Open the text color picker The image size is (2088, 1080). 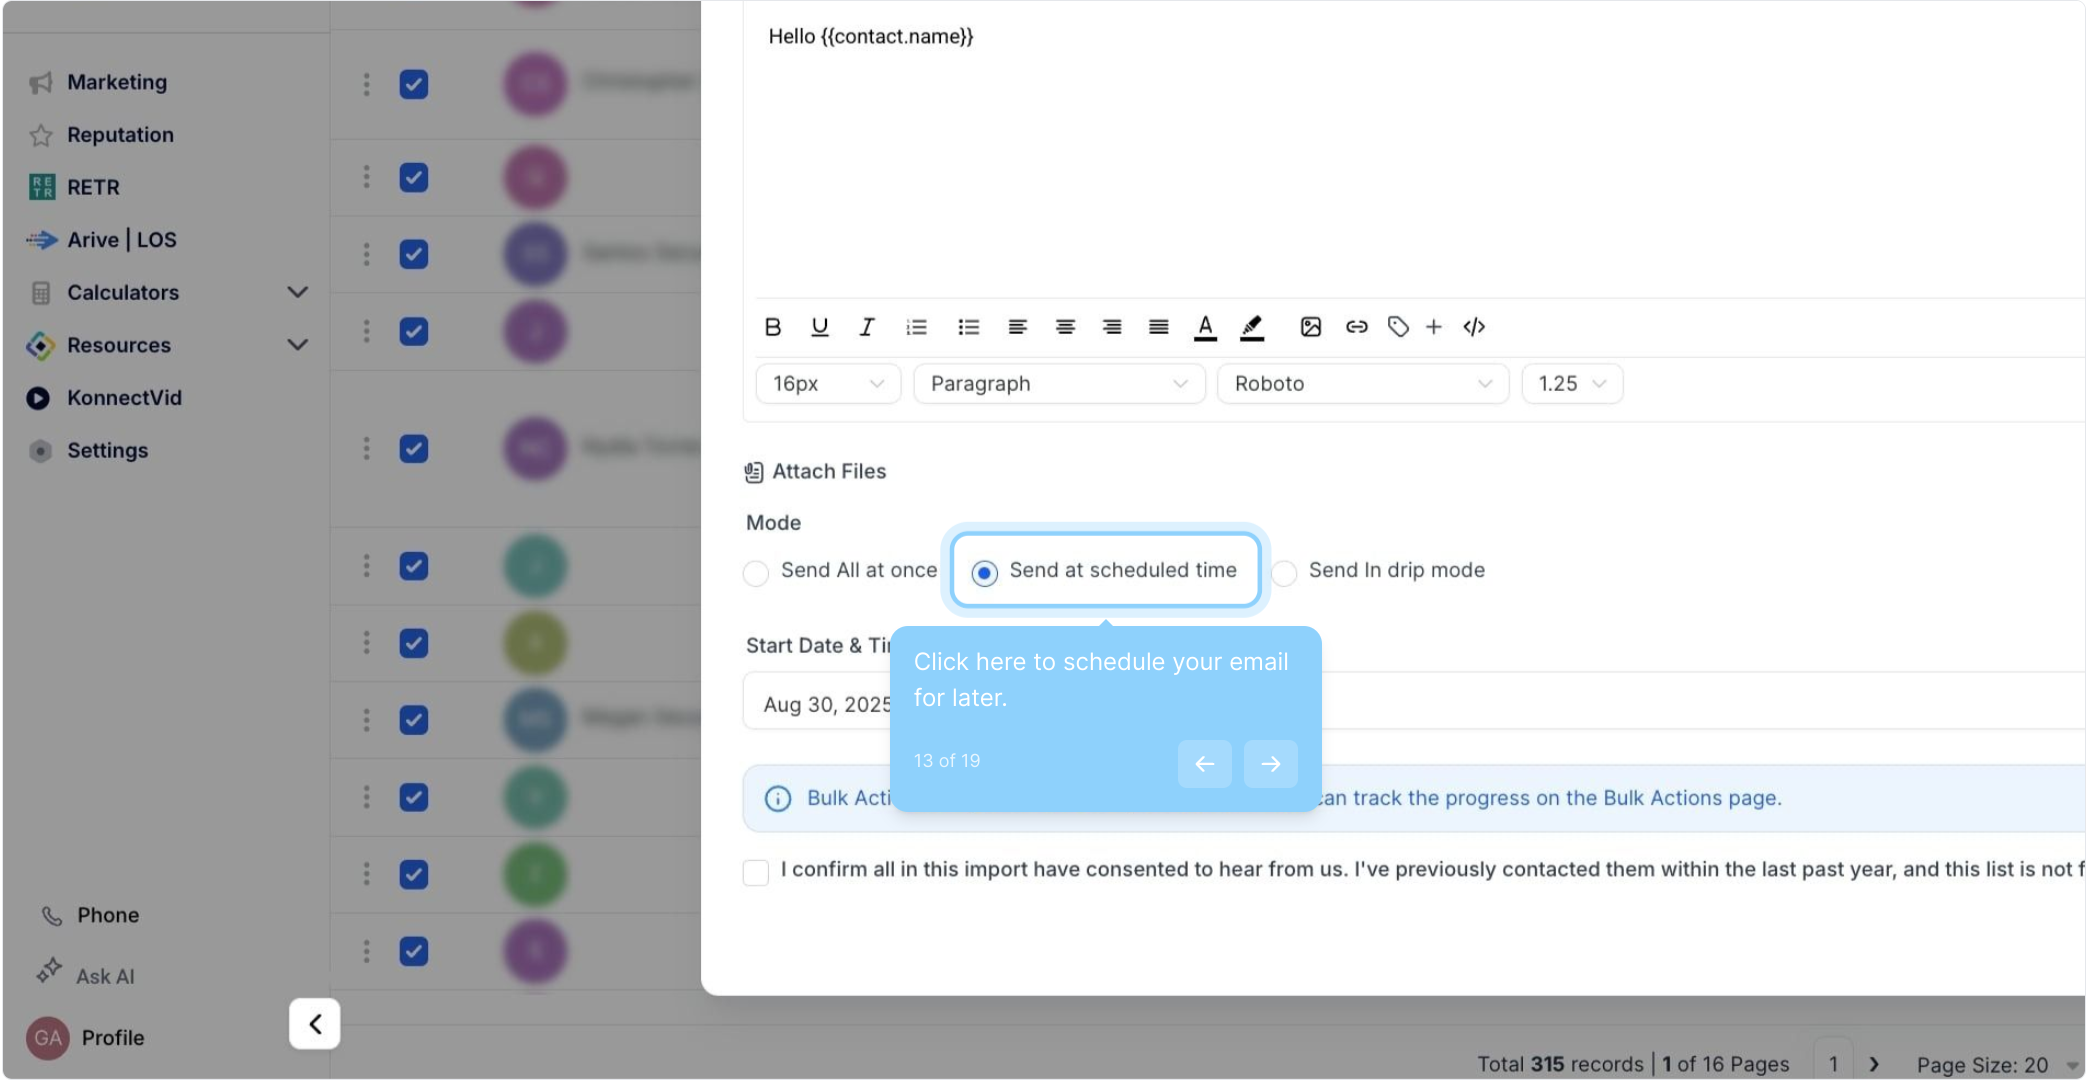point(1205,327)
